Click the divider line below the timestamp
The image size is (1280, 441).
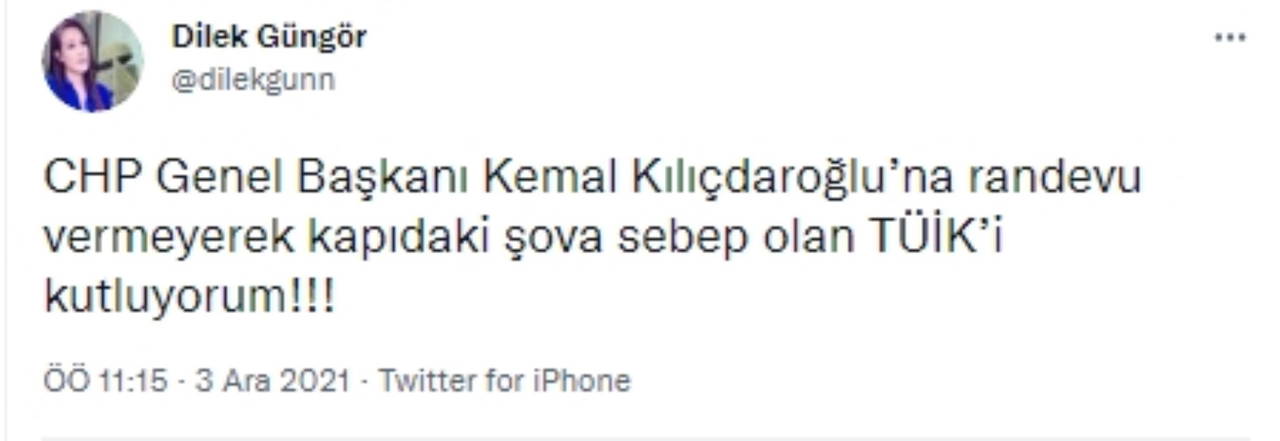645,437
